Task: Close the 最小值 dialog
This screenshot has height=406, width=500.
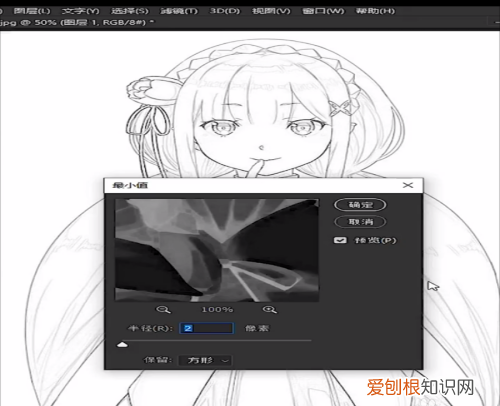Action: pos(408,185)
